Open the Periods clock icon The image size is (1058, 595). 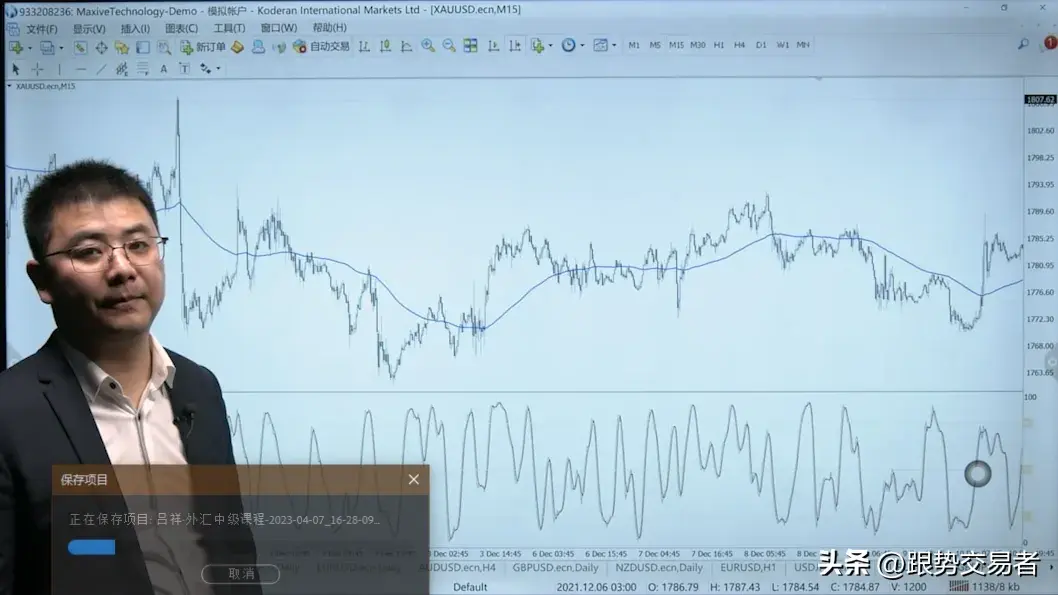click(x=569, y=45)
